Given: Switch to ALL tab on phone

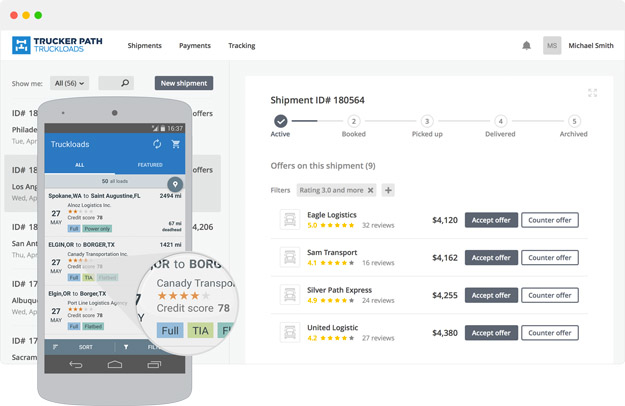Looking at the screenshot, I should (80, 165).
